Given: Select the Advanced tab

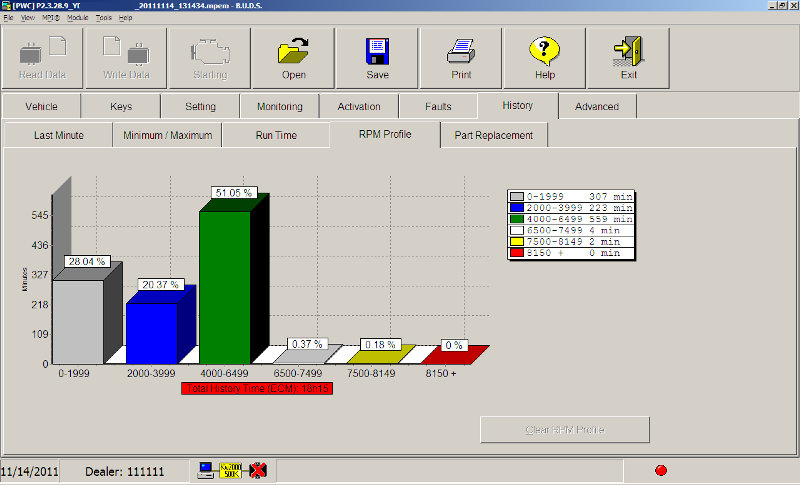Looking at the screenshot, I should (x=597, y=106).
